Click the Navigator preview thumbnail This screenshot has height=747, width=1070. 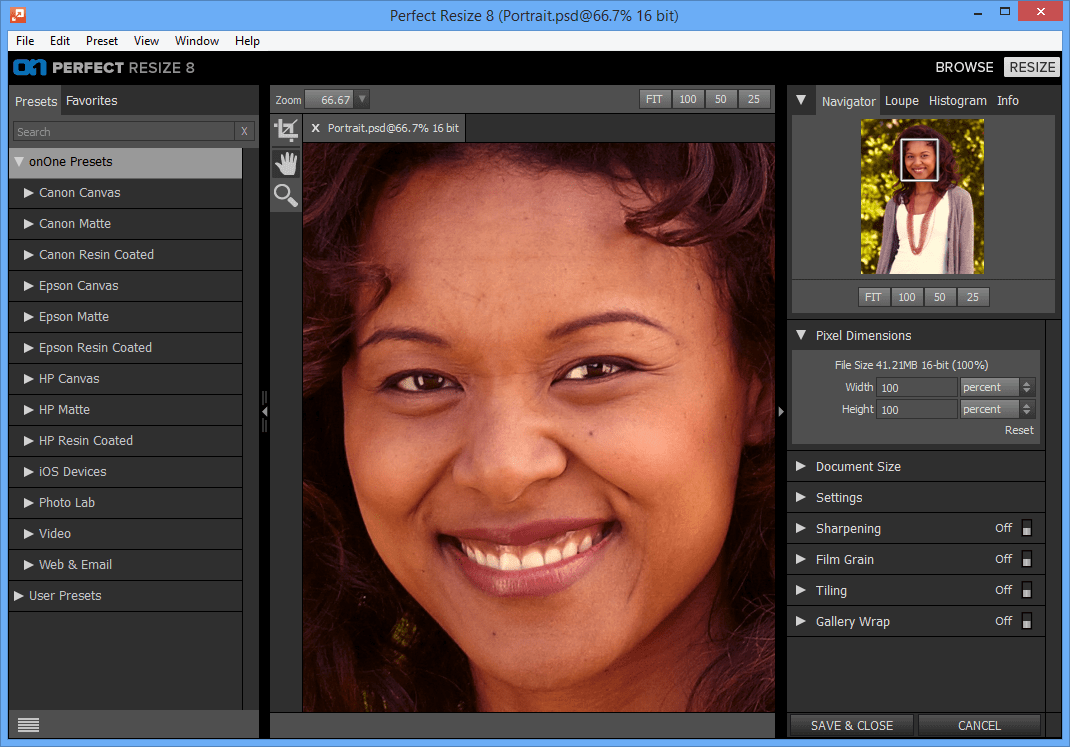pyautogui.click(x=922, y=196)
